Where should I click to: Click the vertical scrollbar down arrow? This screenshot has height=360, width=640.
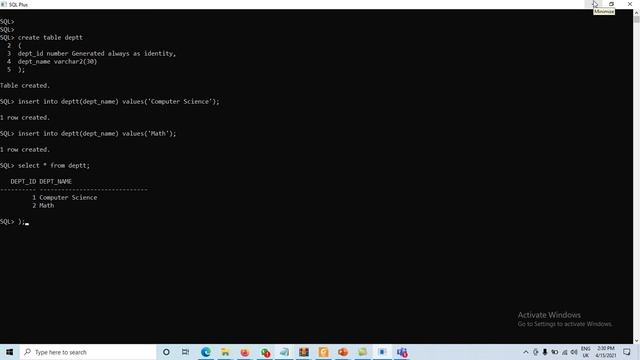[636, 340]
